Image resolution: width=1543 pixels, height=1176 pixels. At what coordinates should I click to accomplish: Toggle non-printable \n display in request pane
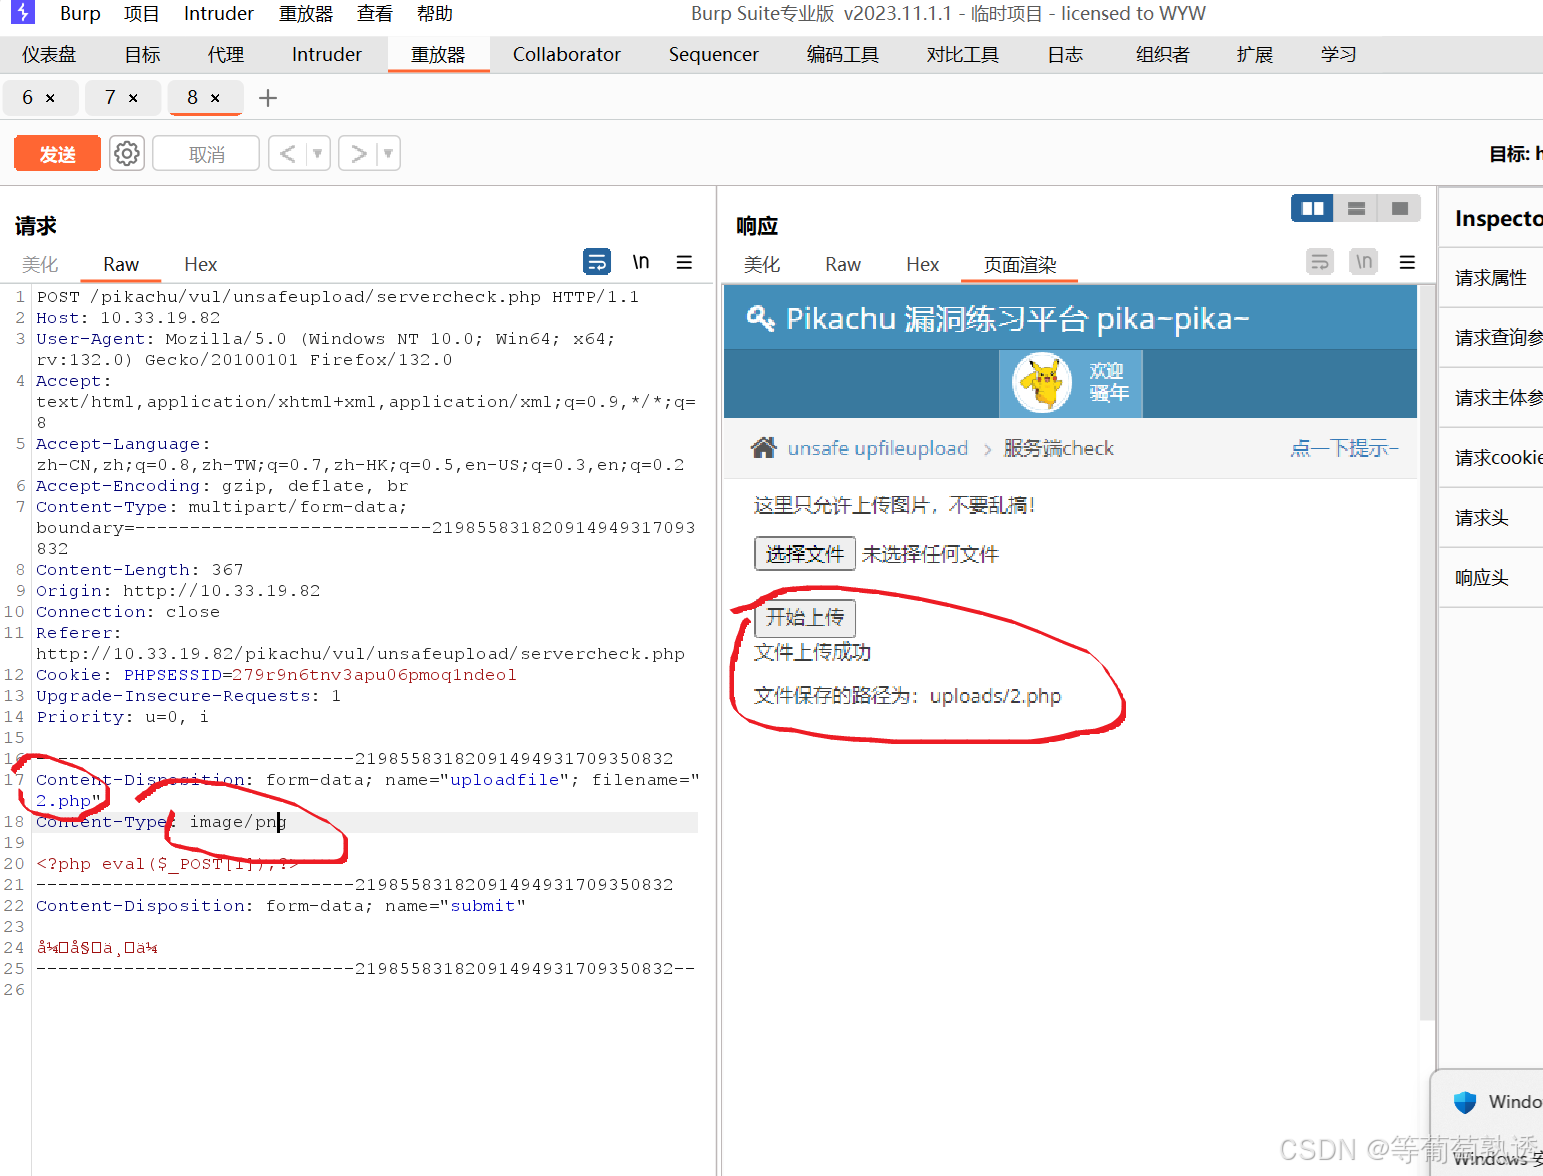click(x=641, y=262)
